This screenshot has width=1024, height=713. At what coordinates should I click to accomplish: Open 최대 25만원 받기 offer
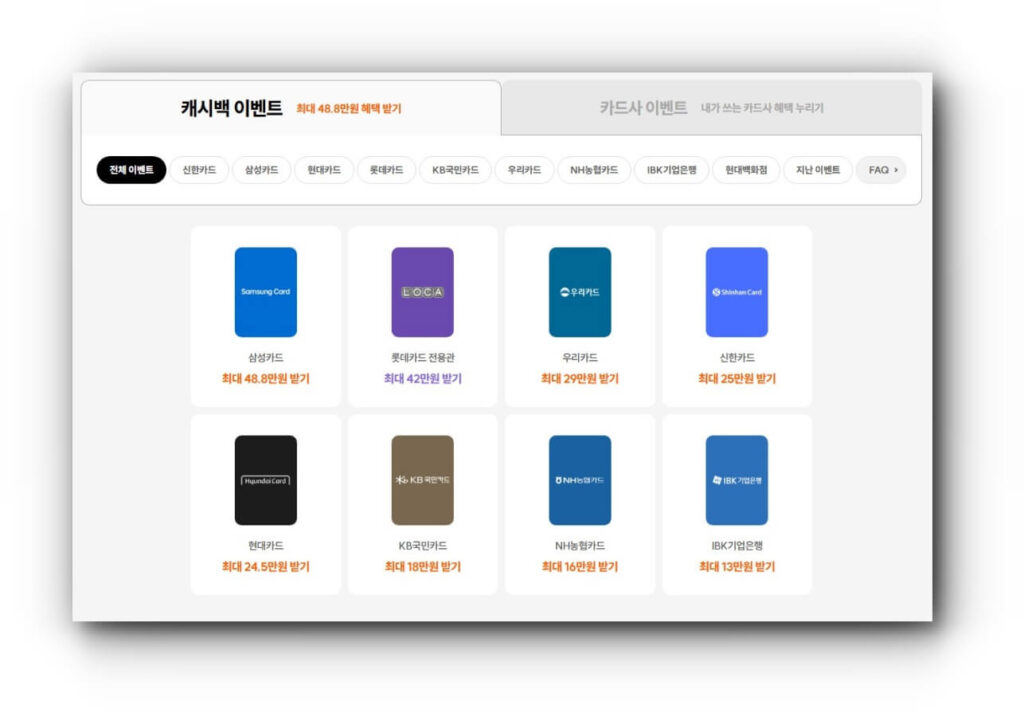737,379
